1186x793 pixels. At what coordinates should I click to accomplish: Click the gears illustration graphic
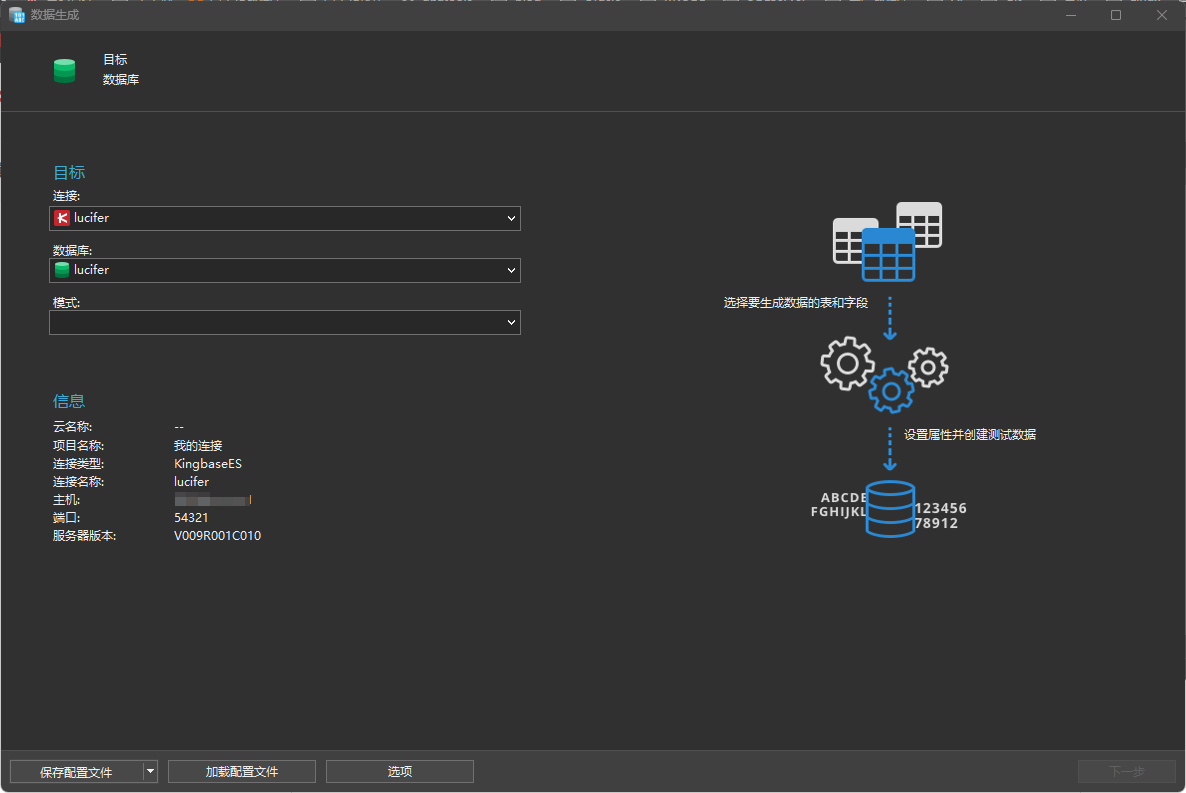click(x=884, y=375)
